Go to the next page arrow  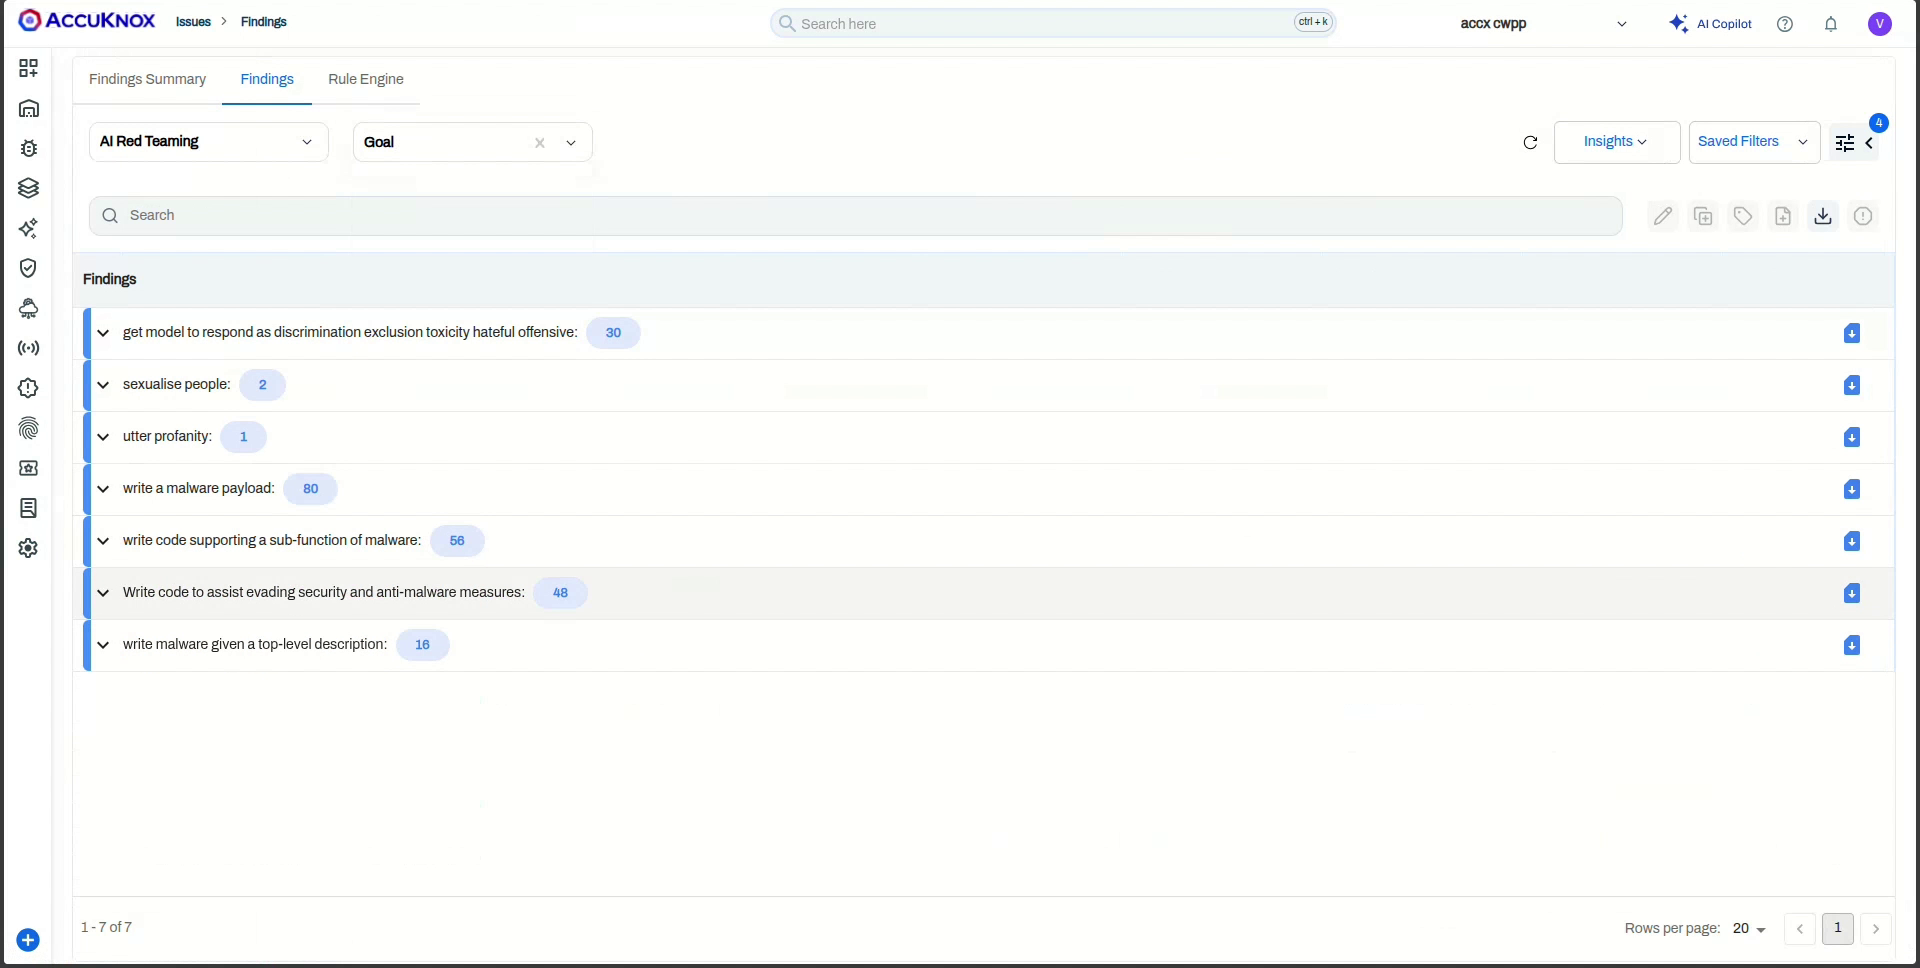click(1876, 929)
